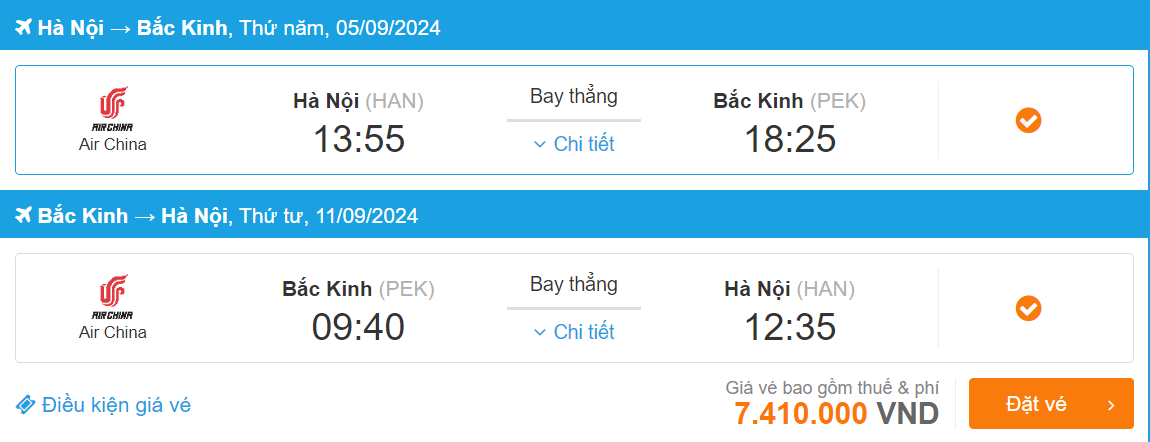1150x442 pixels.
Task: Click the 12:35 arrival time in Hà Nội
Action: click(x=789, y=327)
